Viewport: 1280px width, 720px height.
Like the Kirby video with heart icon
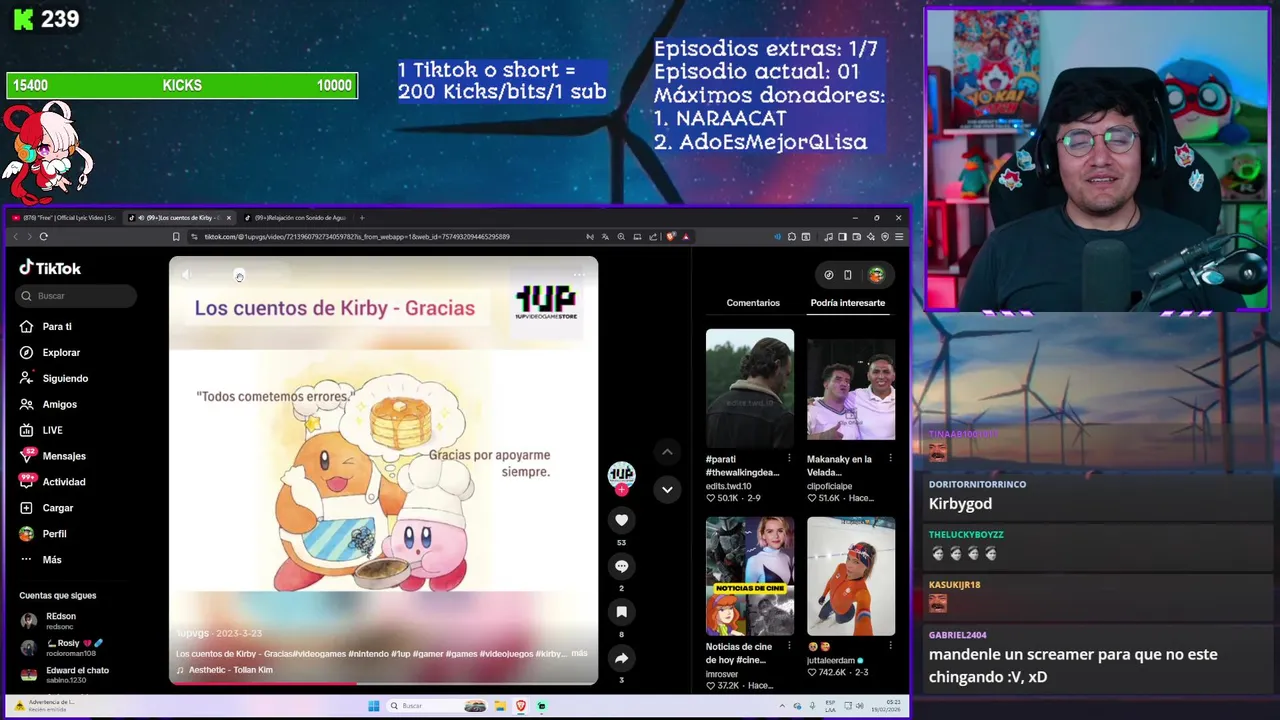tap(621, 520)
